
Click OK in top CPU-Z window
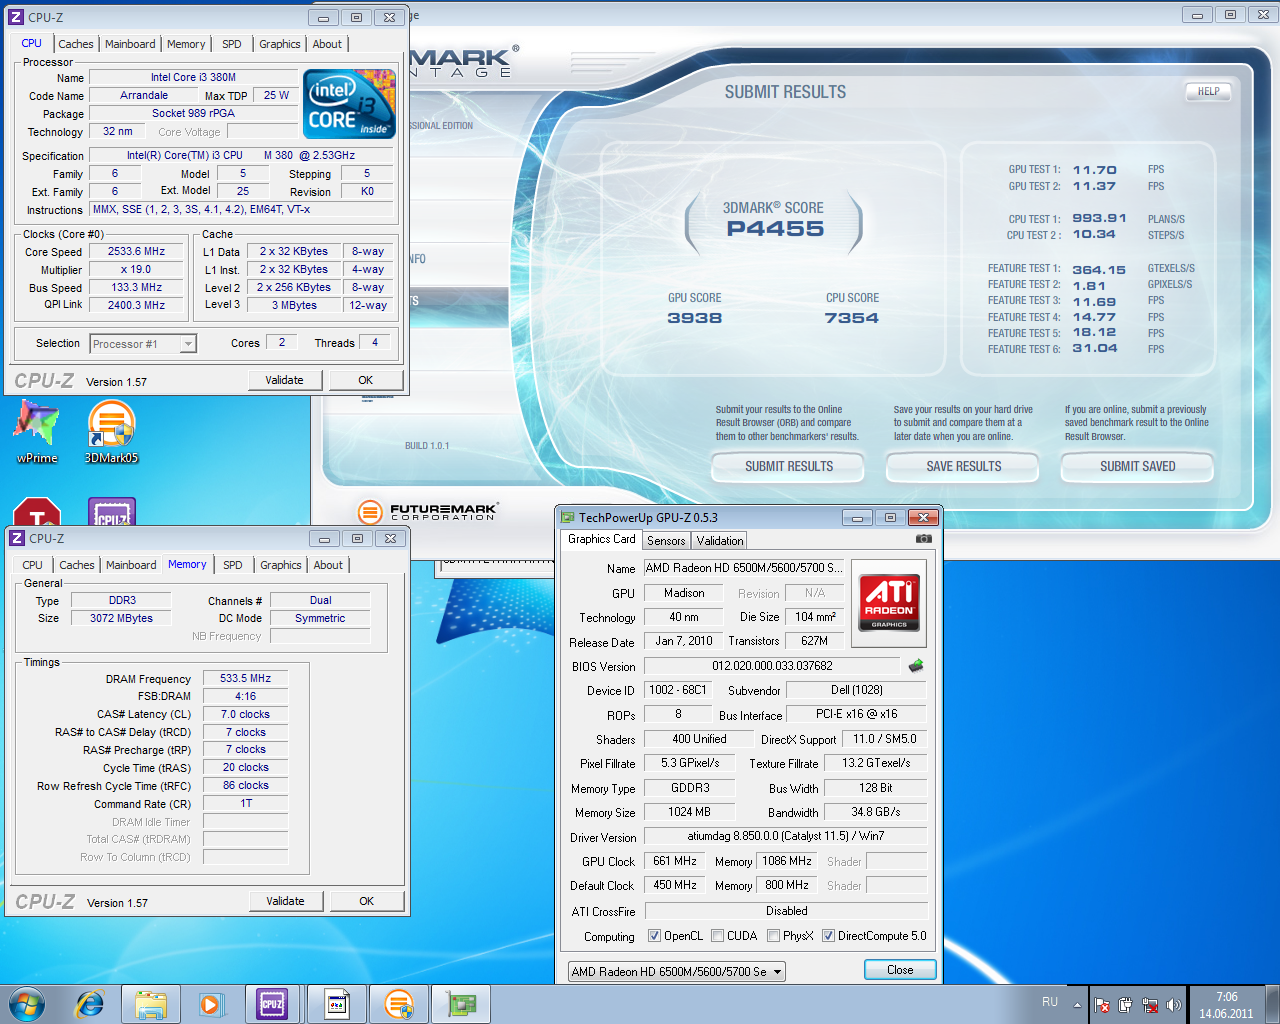pos(366,380)
